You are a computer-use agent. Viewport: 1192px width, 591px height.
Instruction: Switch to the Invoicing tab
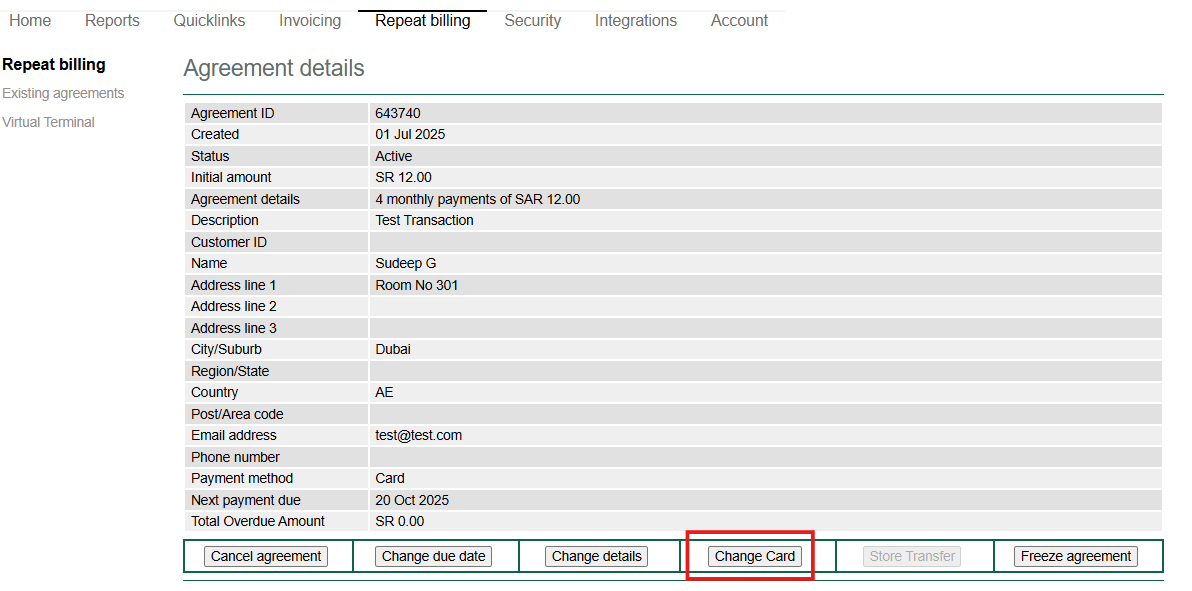(309, 21)
